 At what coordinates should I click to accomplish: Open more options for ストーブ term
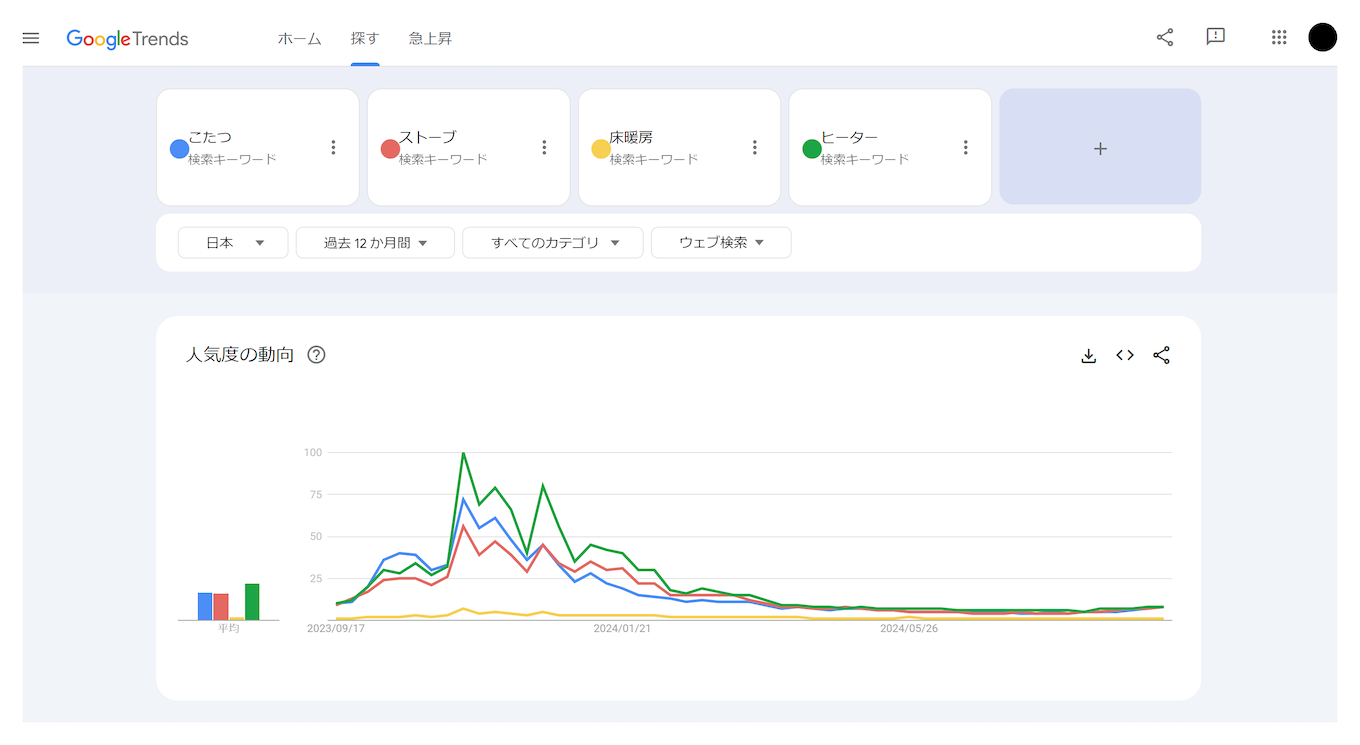tap(545, 147)
